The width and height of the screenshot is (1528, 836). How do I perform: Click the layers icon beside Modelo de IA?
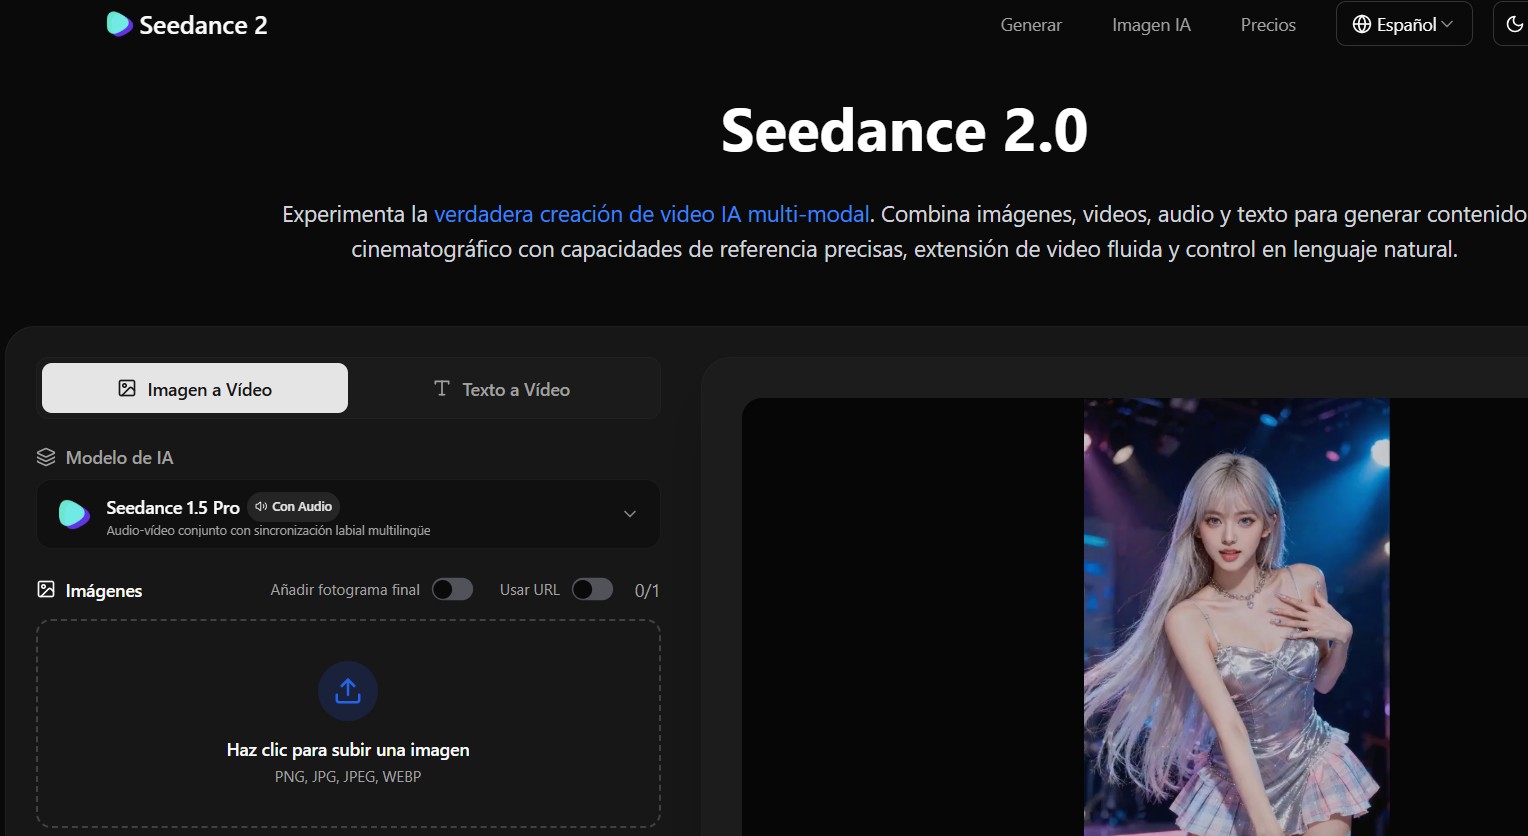tap(46, 457)
